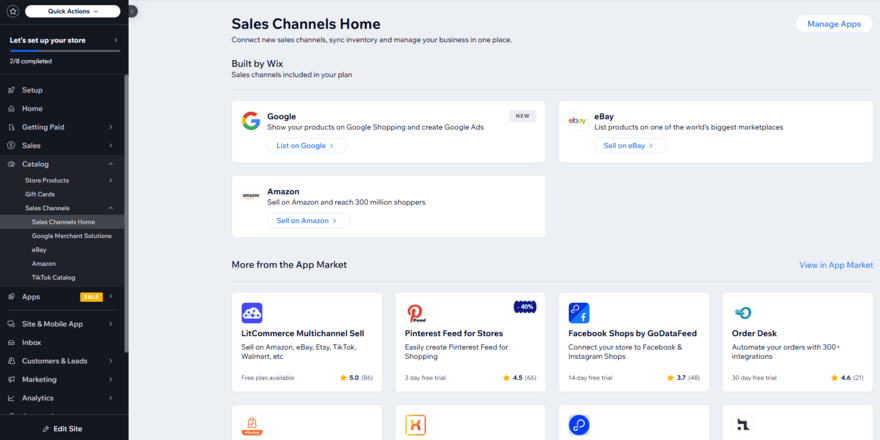Click the Facebook Shops GoDataFeed icon

579,313
